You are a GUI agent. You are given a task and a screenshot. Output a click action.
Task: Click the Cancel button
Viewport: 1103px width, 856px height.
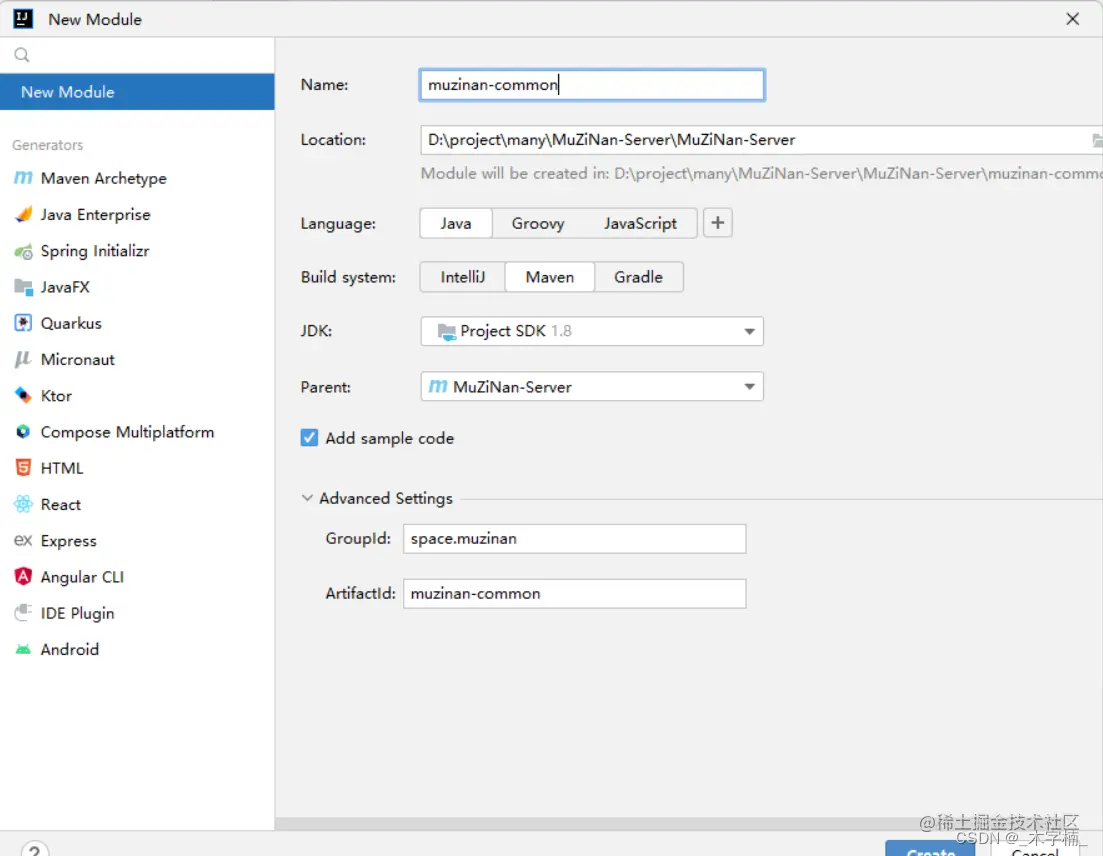pos(1034,849)
